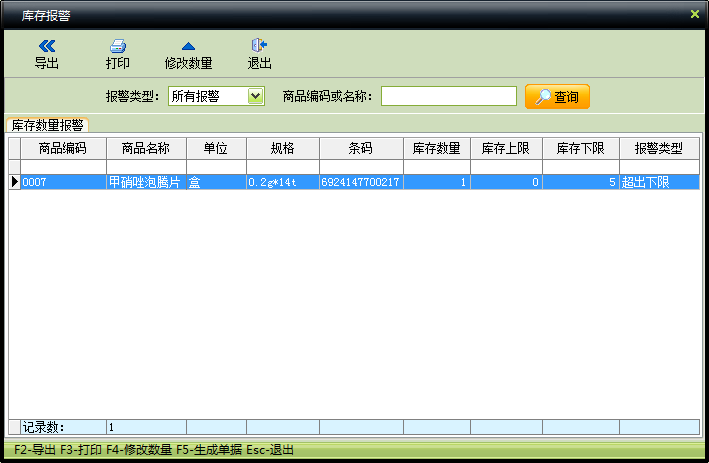The width and height of the screenshot is (709, 463).
Task: Click the 库存数量 column header
Action: (437, 148)
